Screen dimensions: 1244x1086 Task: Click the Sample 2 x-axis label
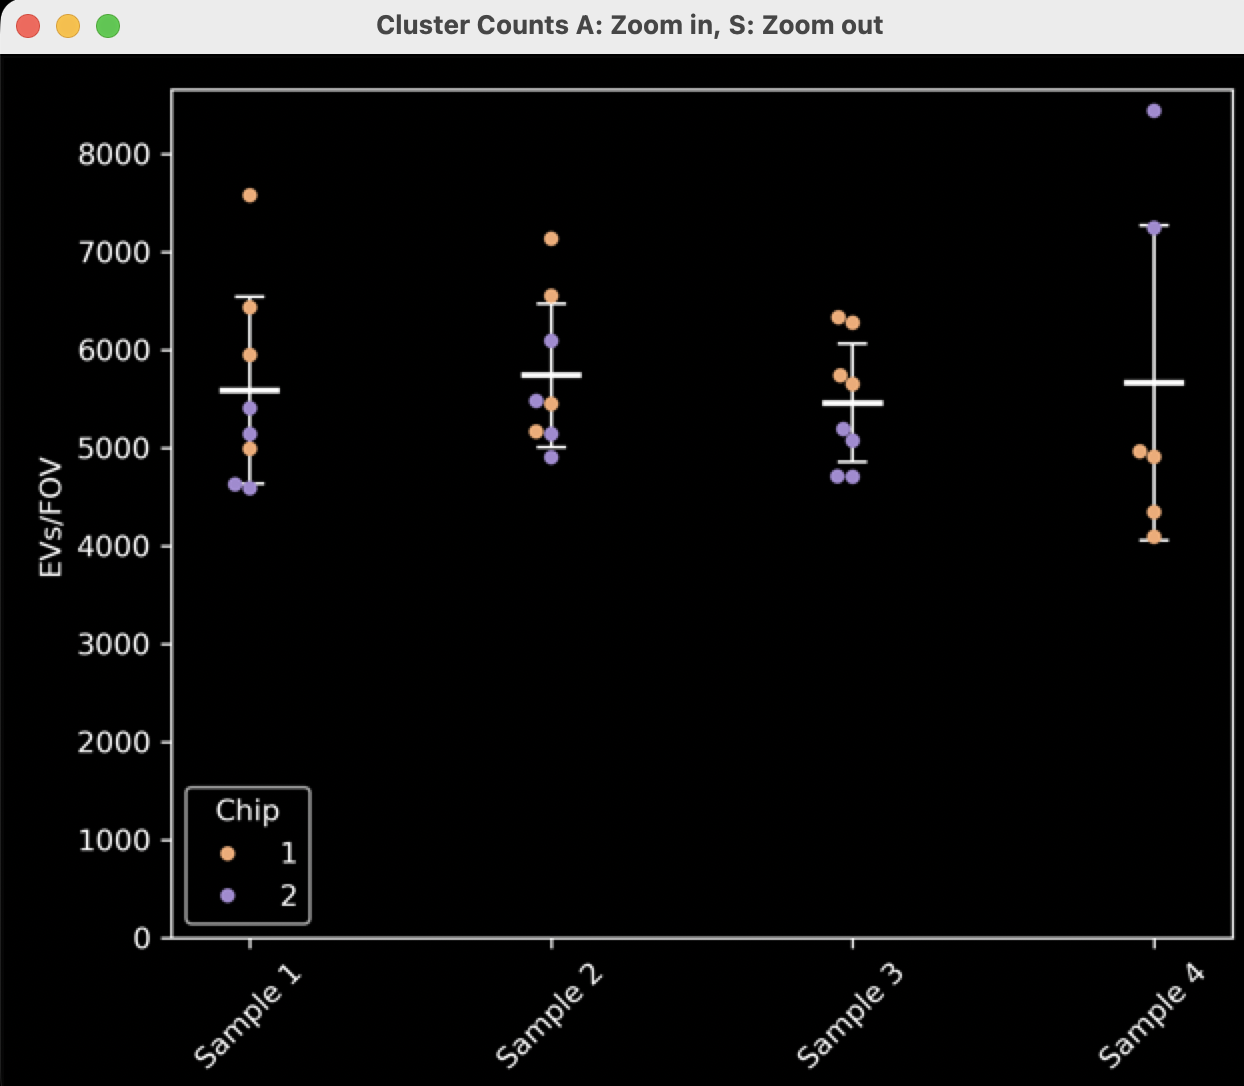point(549,1015)
